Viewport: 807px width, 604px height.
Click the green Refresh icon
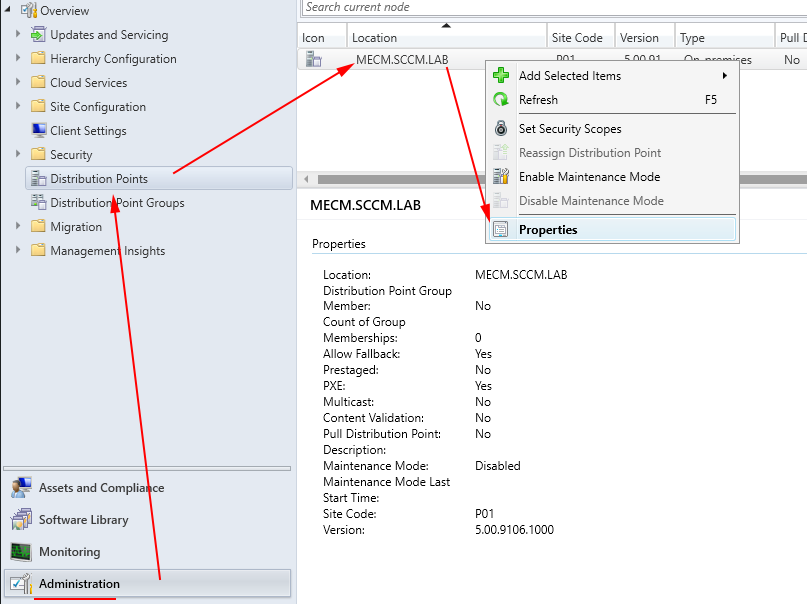point(501,100)
